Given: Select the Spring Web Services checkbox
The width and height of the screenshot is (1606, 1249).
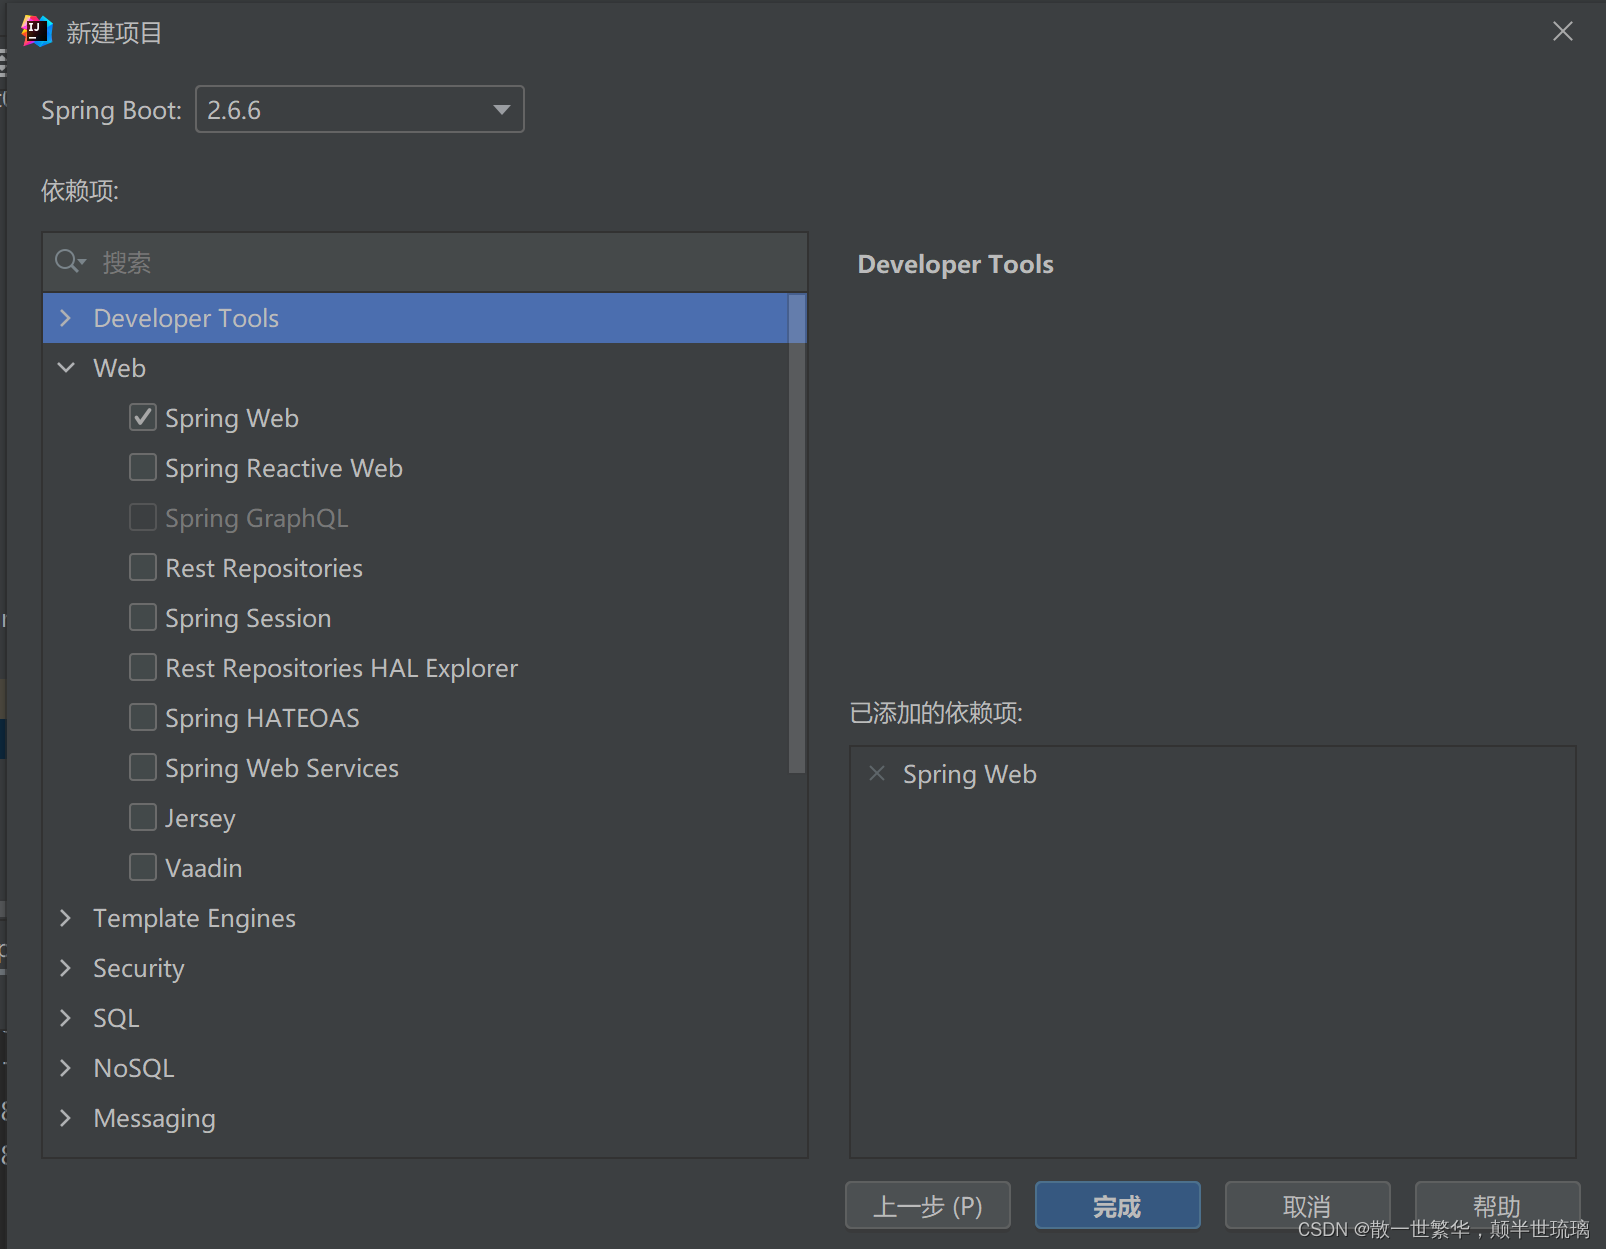Looking at the screenshot, I should tap(143, 767).
